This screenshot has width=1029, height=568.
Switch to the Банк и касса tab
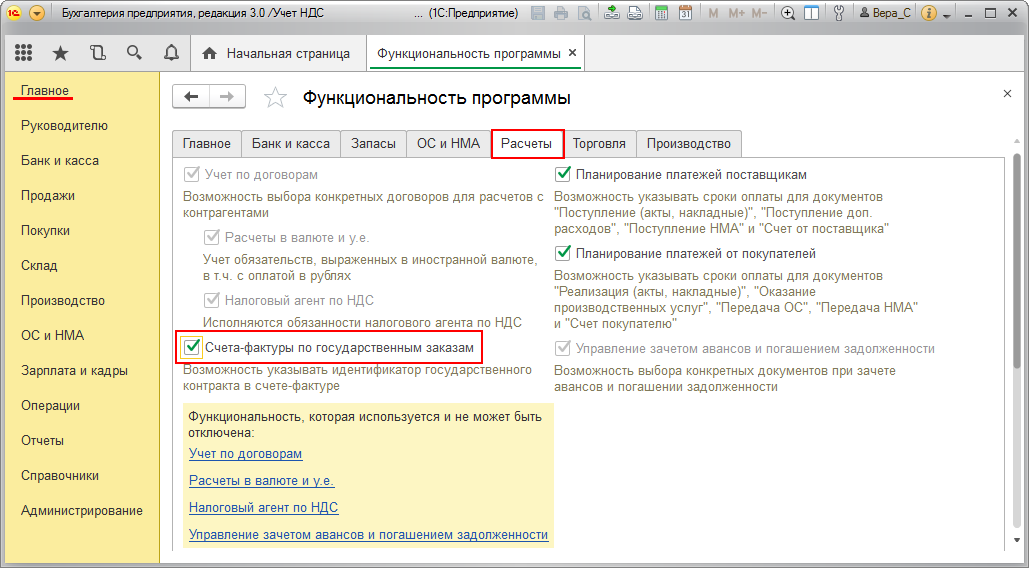click(290, 143)
